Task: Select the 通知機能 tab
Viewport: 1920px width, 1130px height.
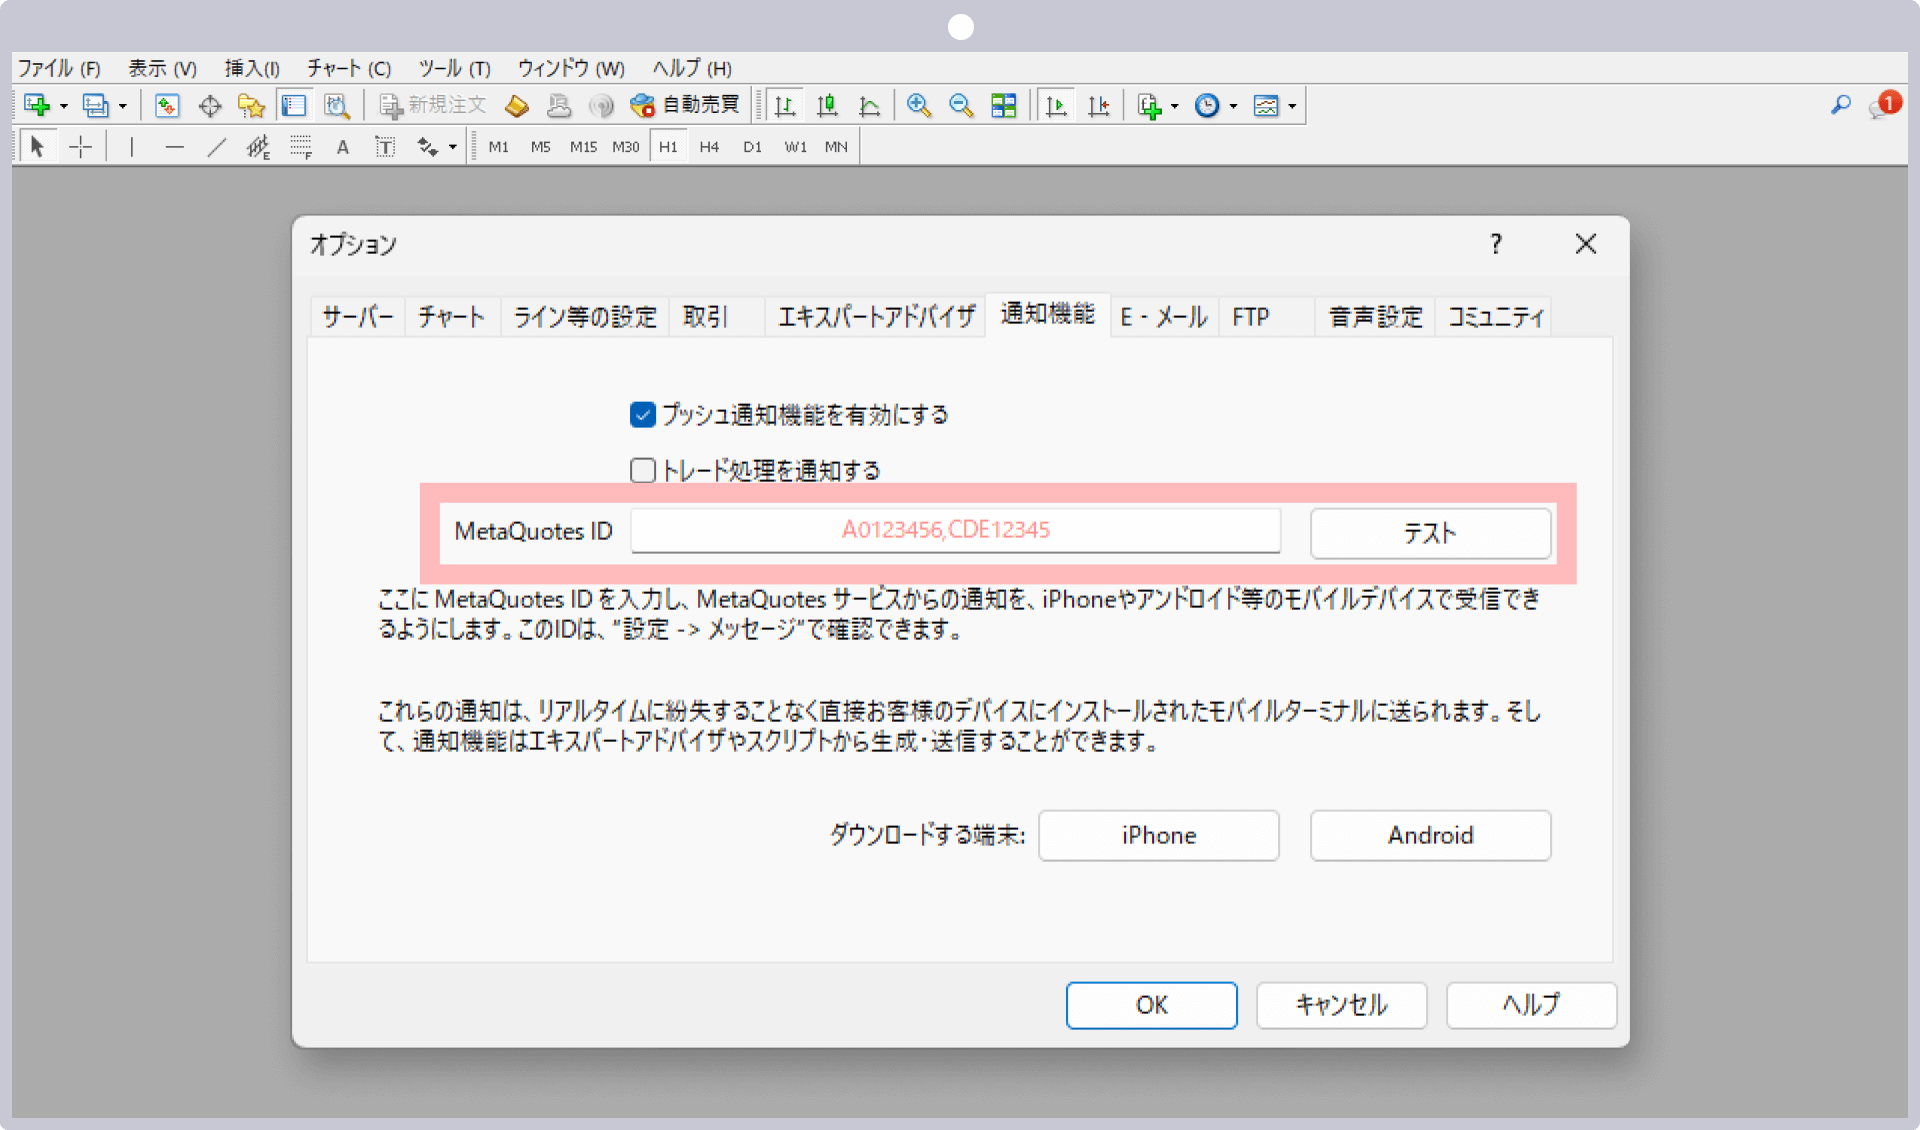Action: point(1049,315)
